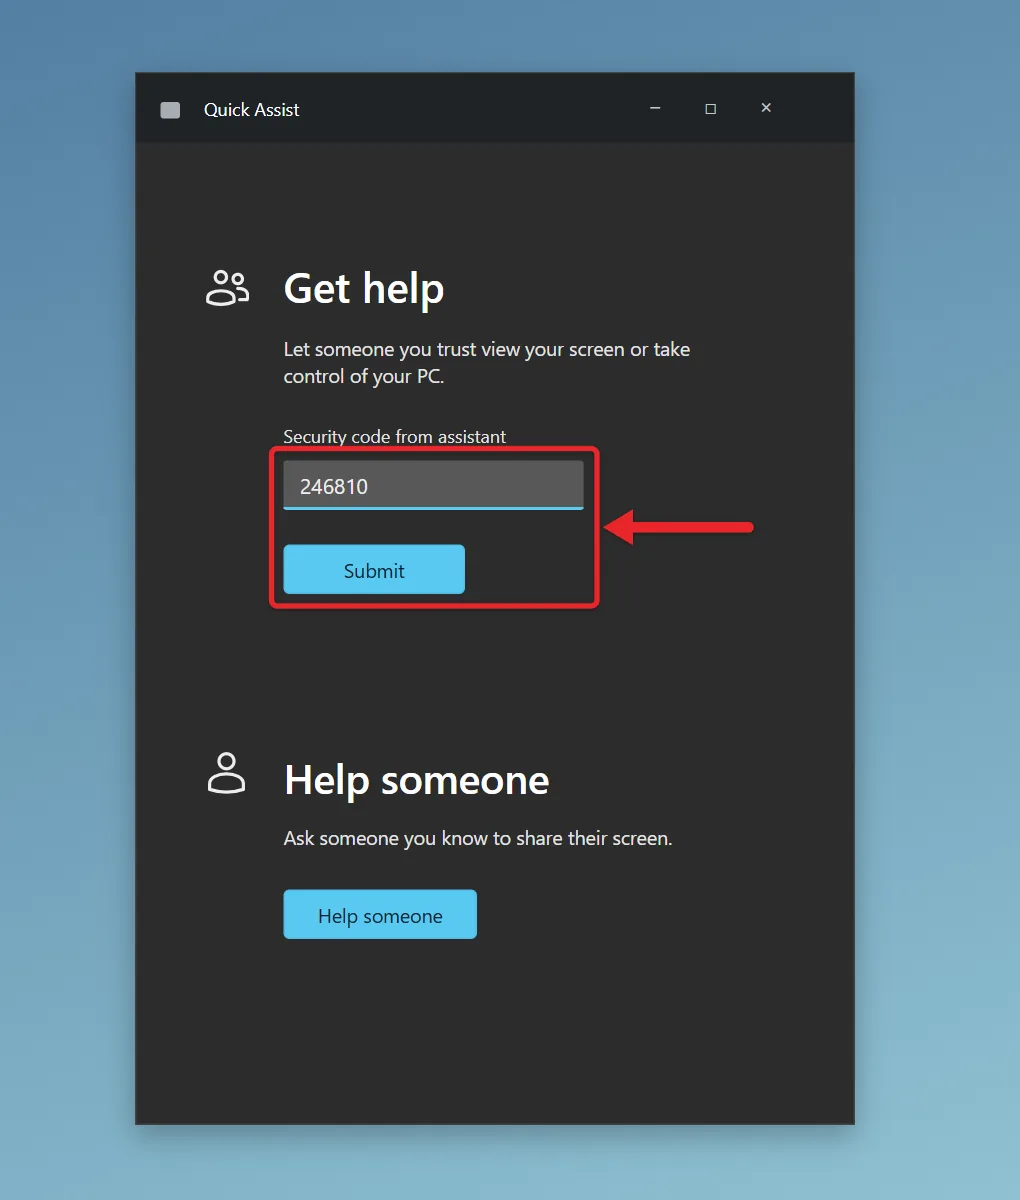Click the Let someone you trust description
Image resolution: width=1020 pixels, height=1200 pixels.
(x=487, y=363)
